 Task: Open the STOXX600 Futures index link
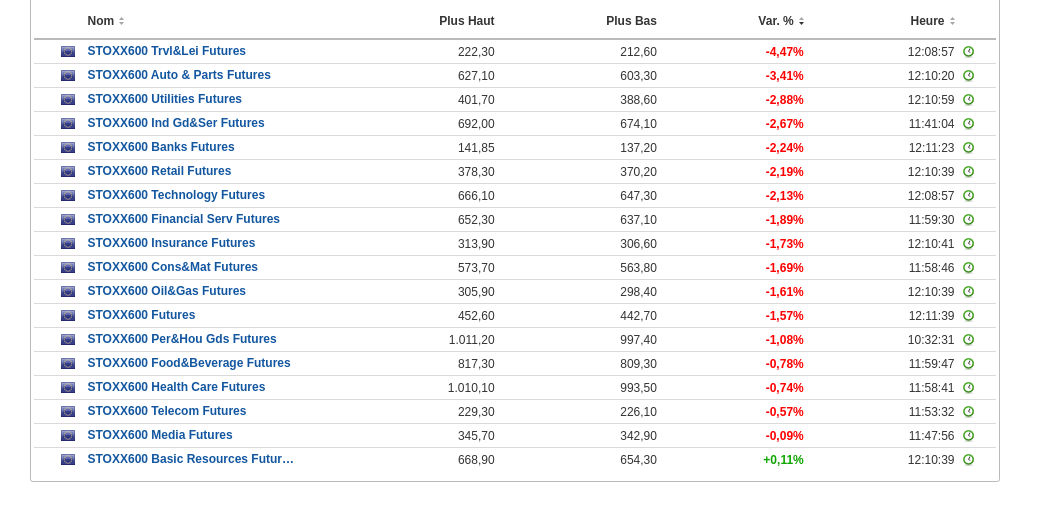pyautogui.click(x=141, y=315)
